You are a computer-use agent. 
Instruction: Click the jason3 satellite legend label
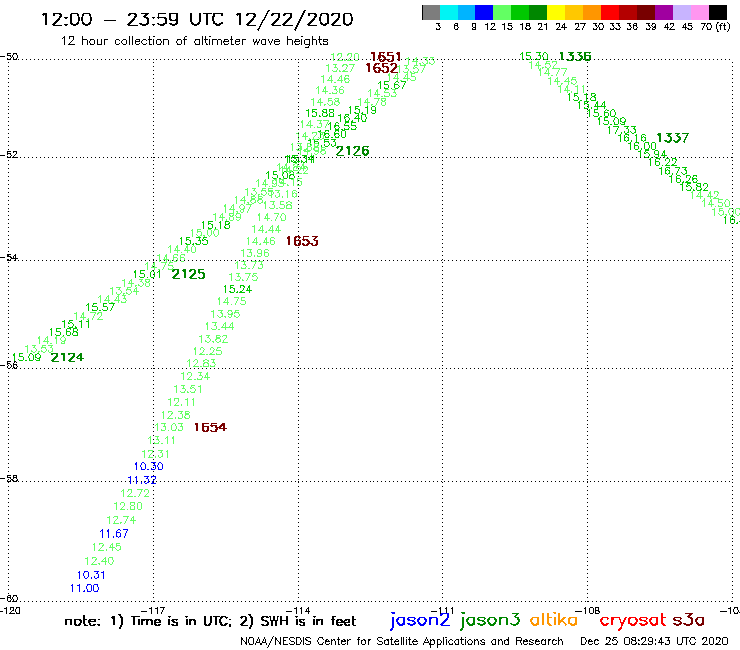(490, 621)
